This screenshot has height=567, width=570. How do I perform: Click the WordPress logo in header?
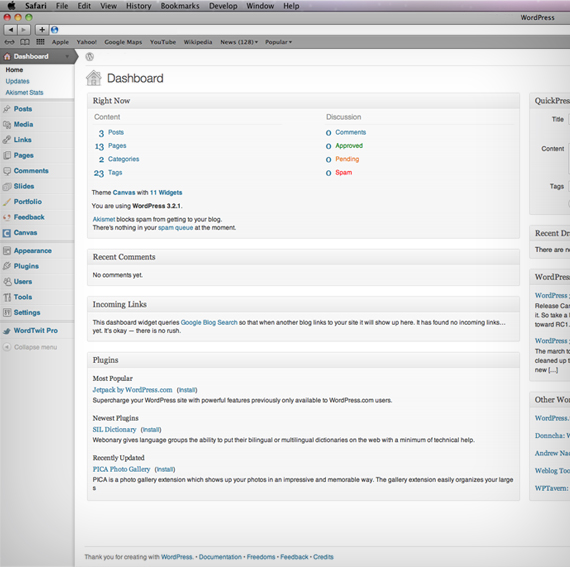point(90,57)
